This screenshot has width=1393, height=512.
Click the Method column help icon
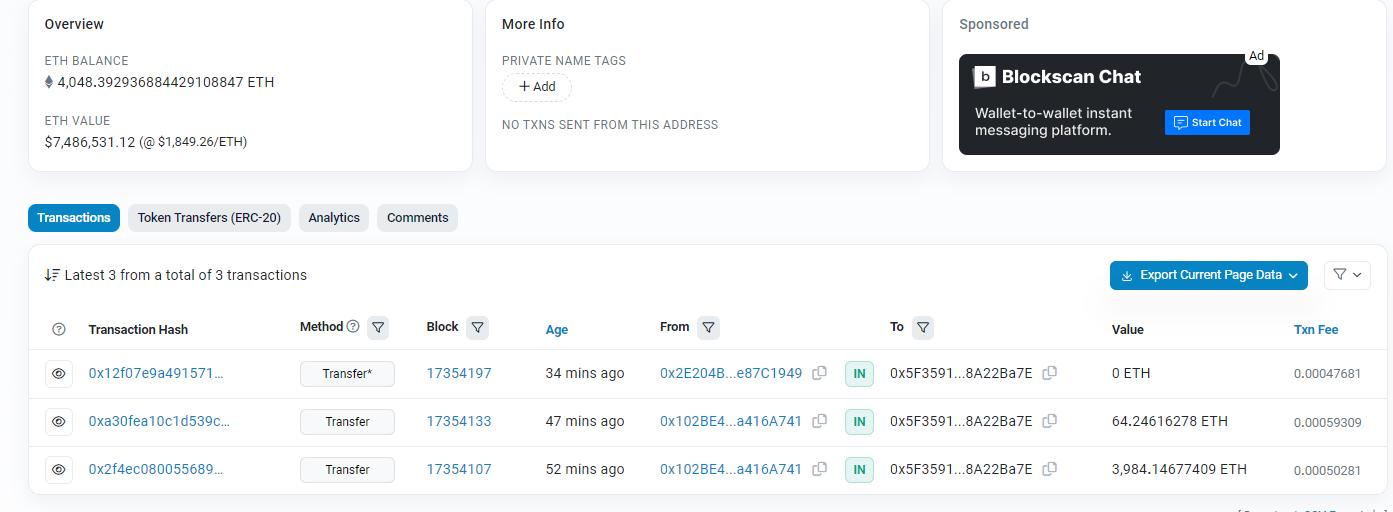coord(352,327)
